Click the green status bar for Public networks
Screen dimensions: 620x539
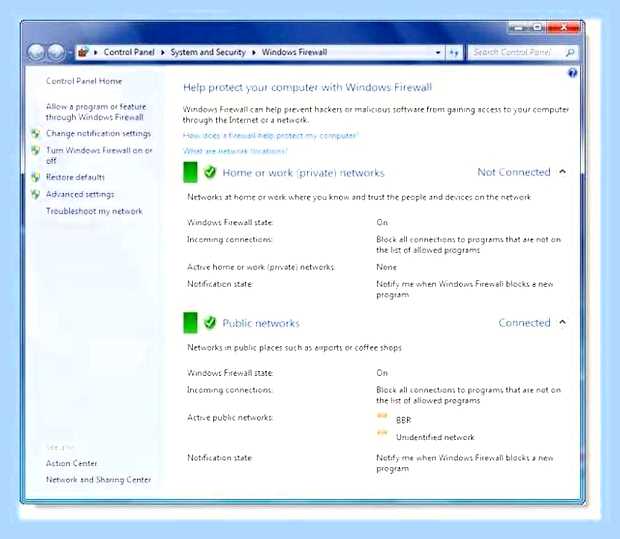pos(190,323)
